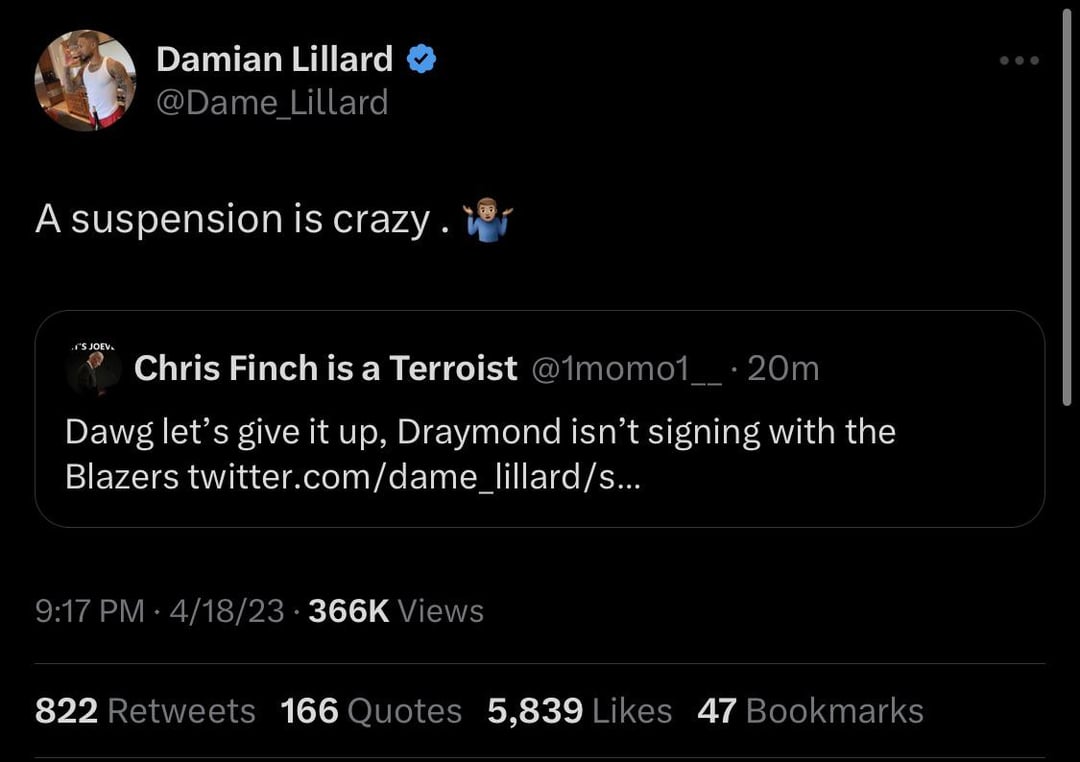Click the vertical scrollbar on the right

click(1067, 200)
